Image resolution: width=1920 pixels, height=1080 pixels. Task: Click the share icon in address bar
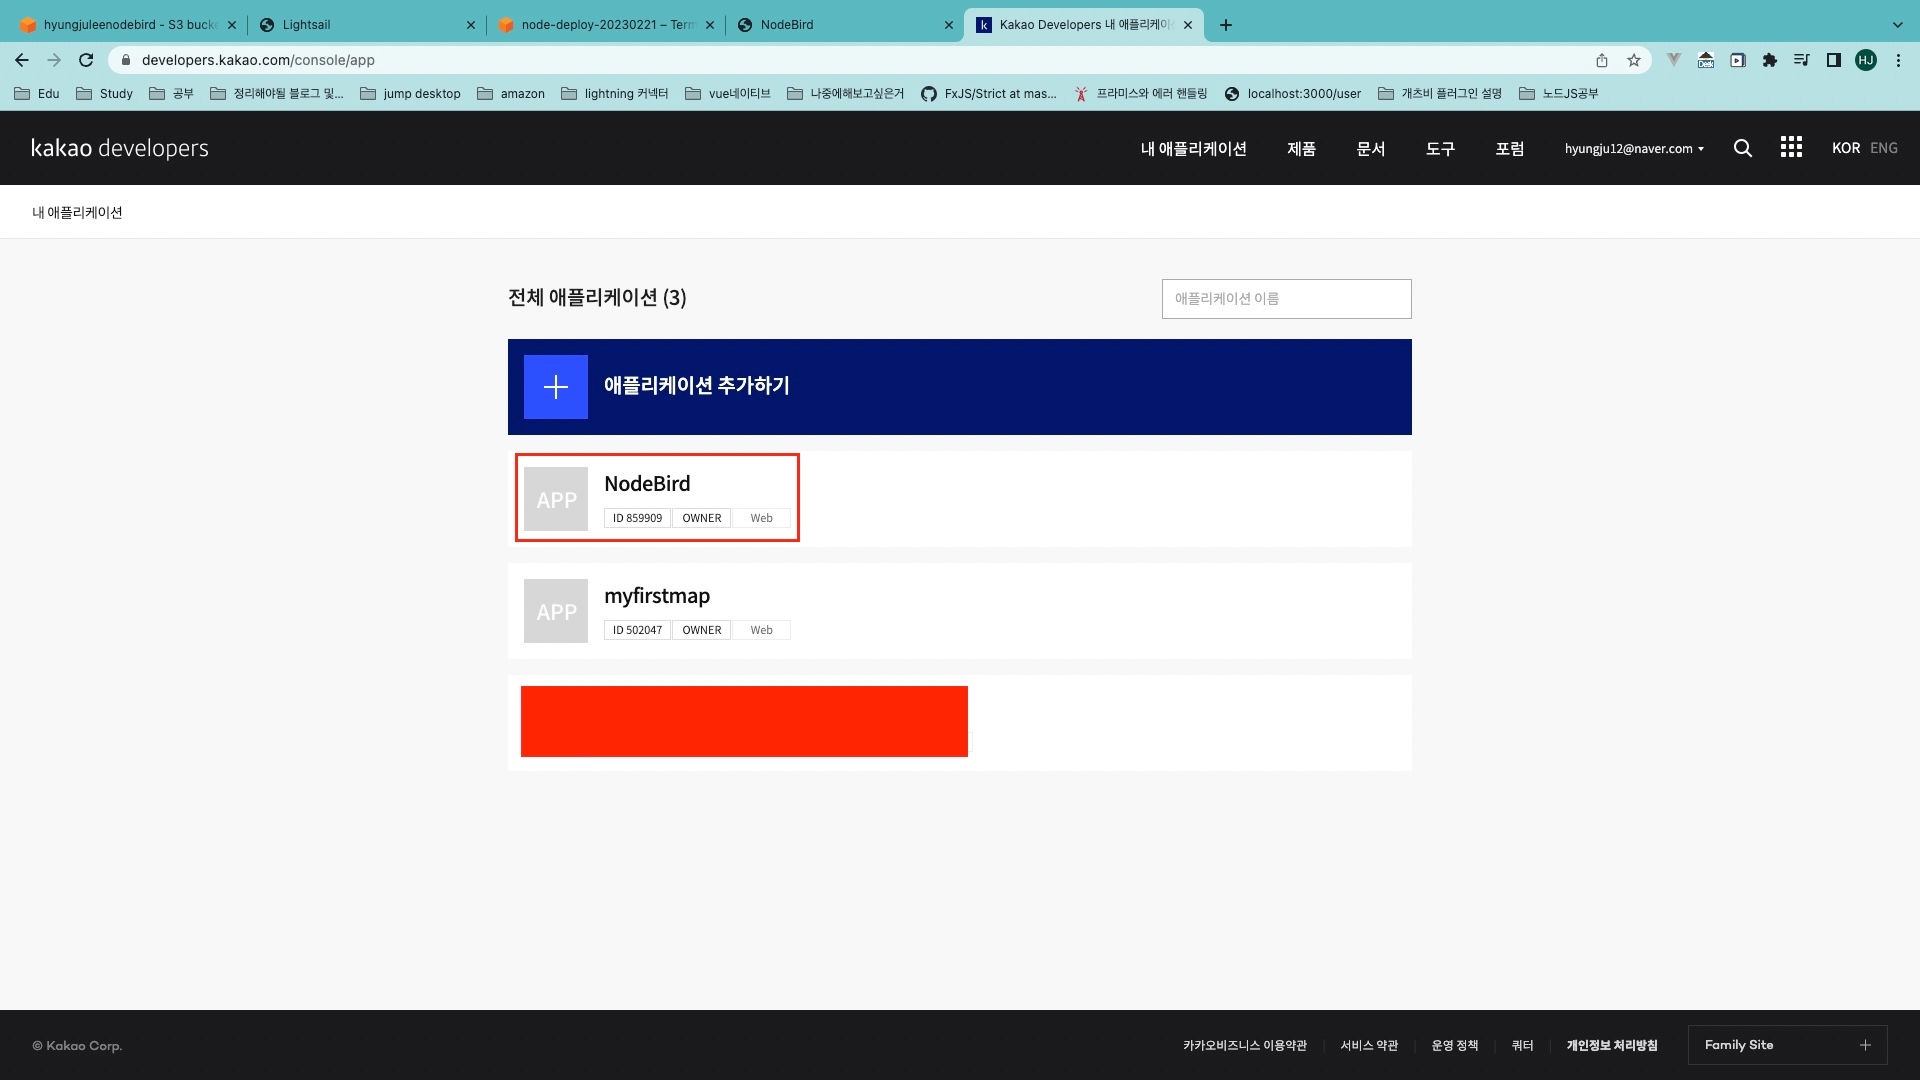pyautogui.click(x=1602, y=60)
